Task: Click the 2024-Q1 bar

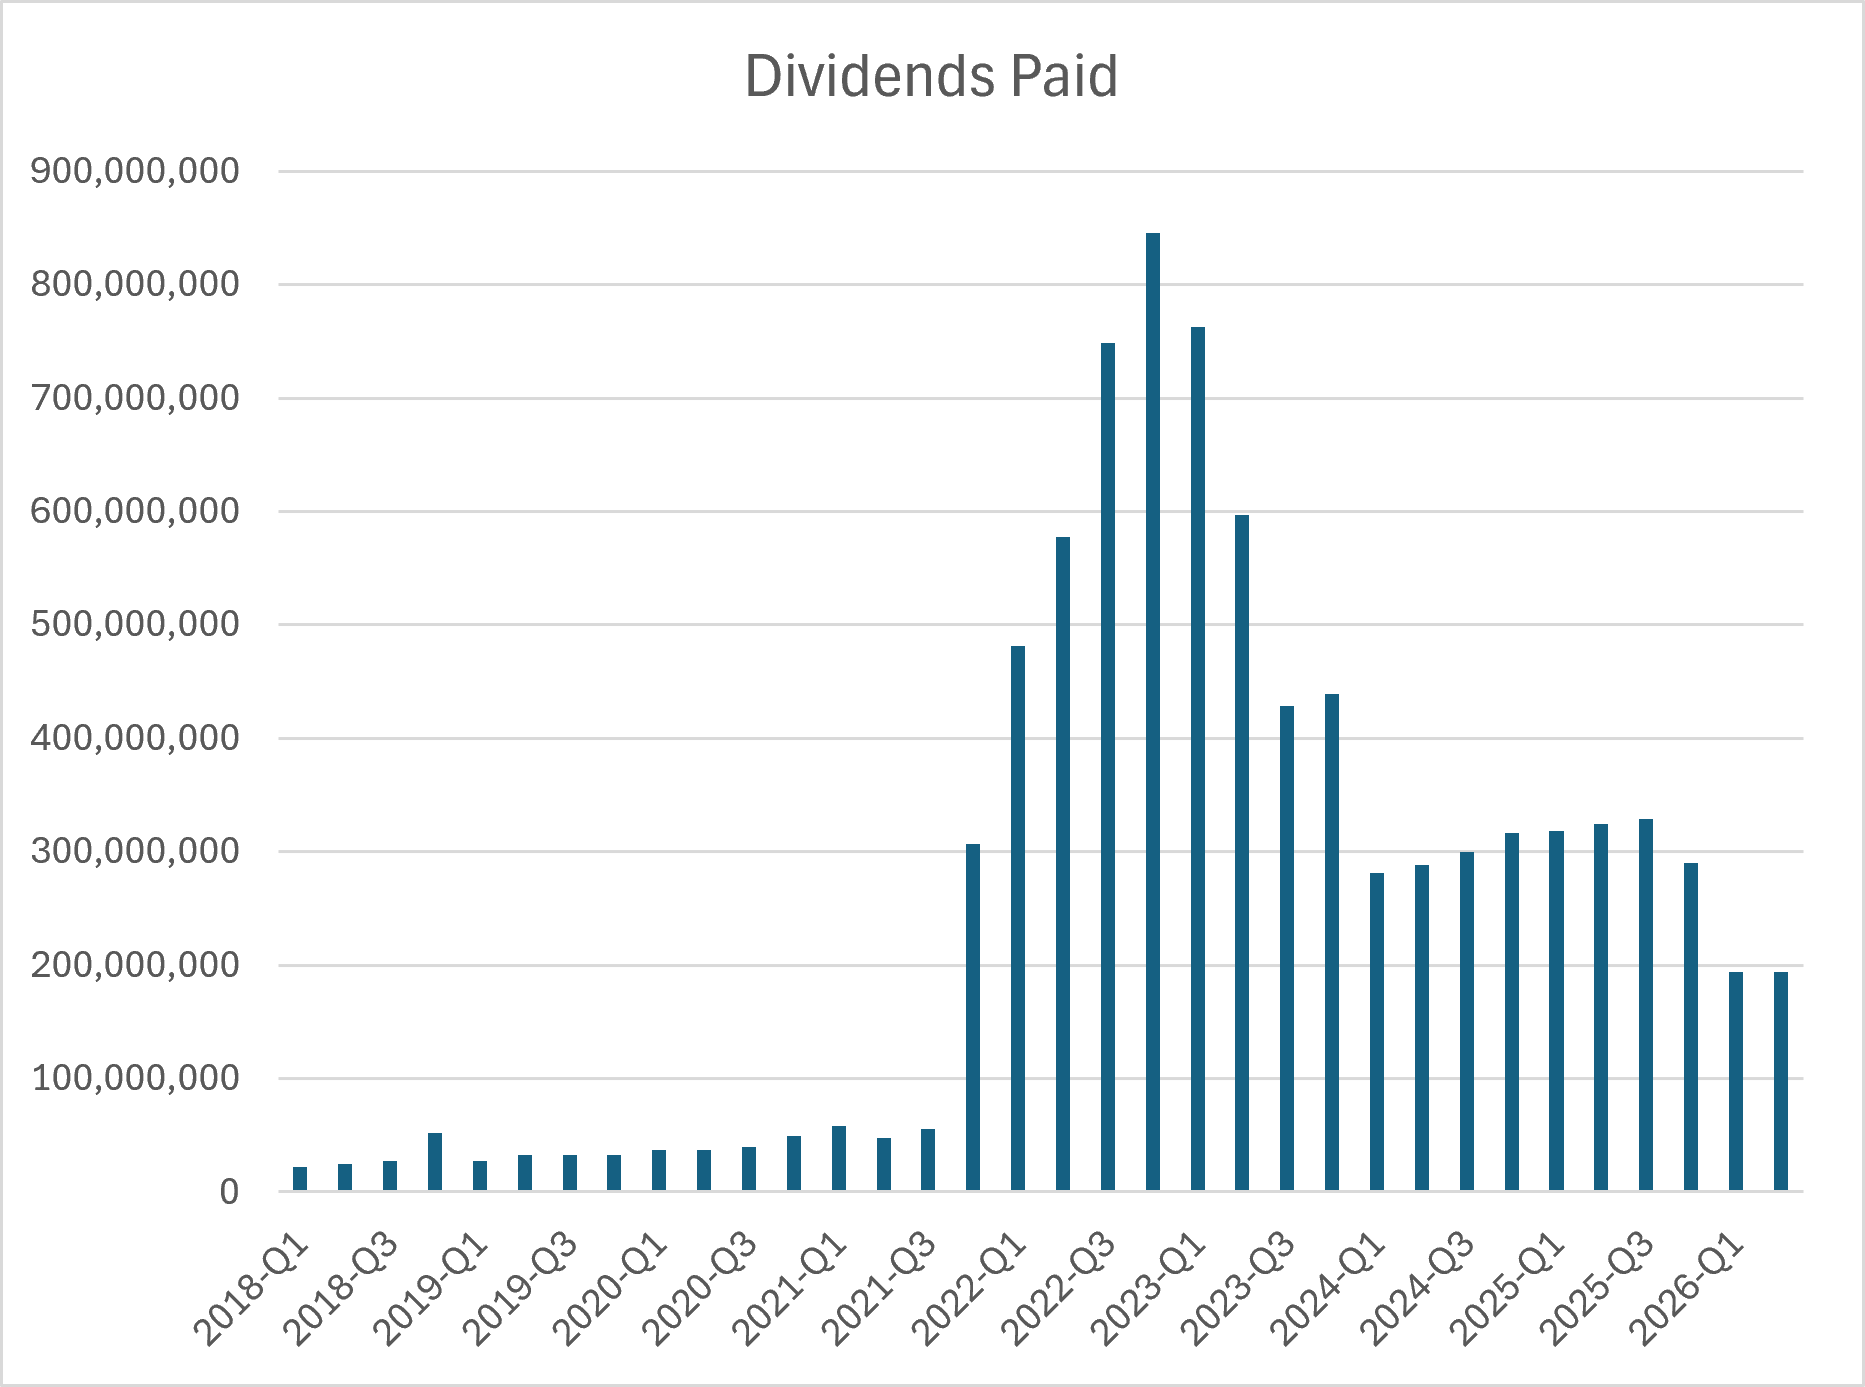Action: (x=1377, y=1032)
